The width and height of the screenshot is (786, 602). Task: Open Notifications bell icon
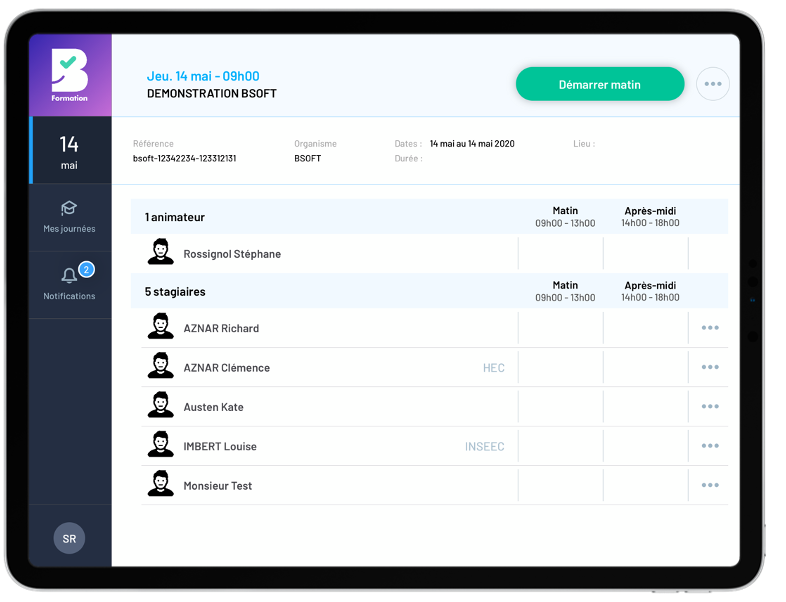[x=69, y=275]
